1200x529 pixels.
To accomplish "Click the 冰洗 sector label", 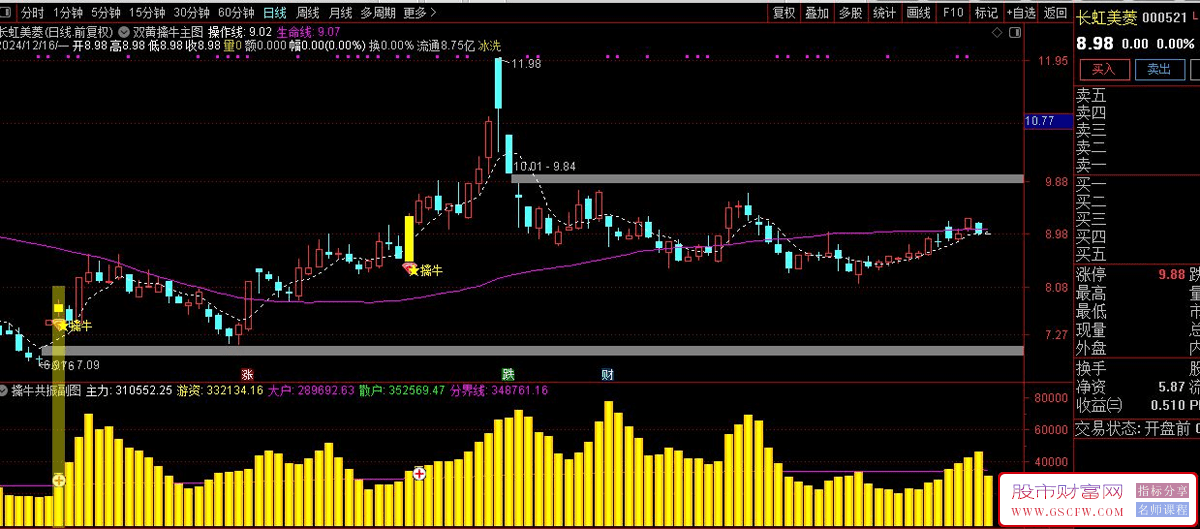I will pos(490,46).
